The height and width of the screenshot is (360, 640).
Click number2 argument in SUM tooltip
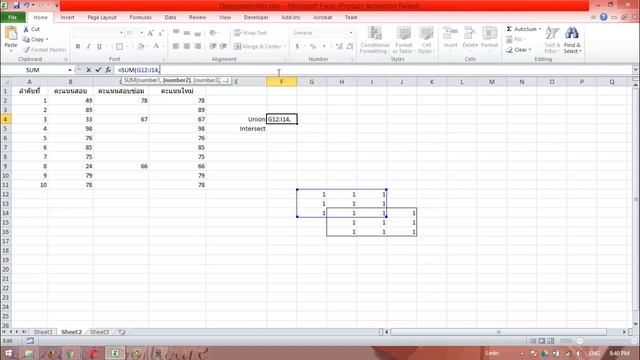pyautogui.click(x=177, y=80)
